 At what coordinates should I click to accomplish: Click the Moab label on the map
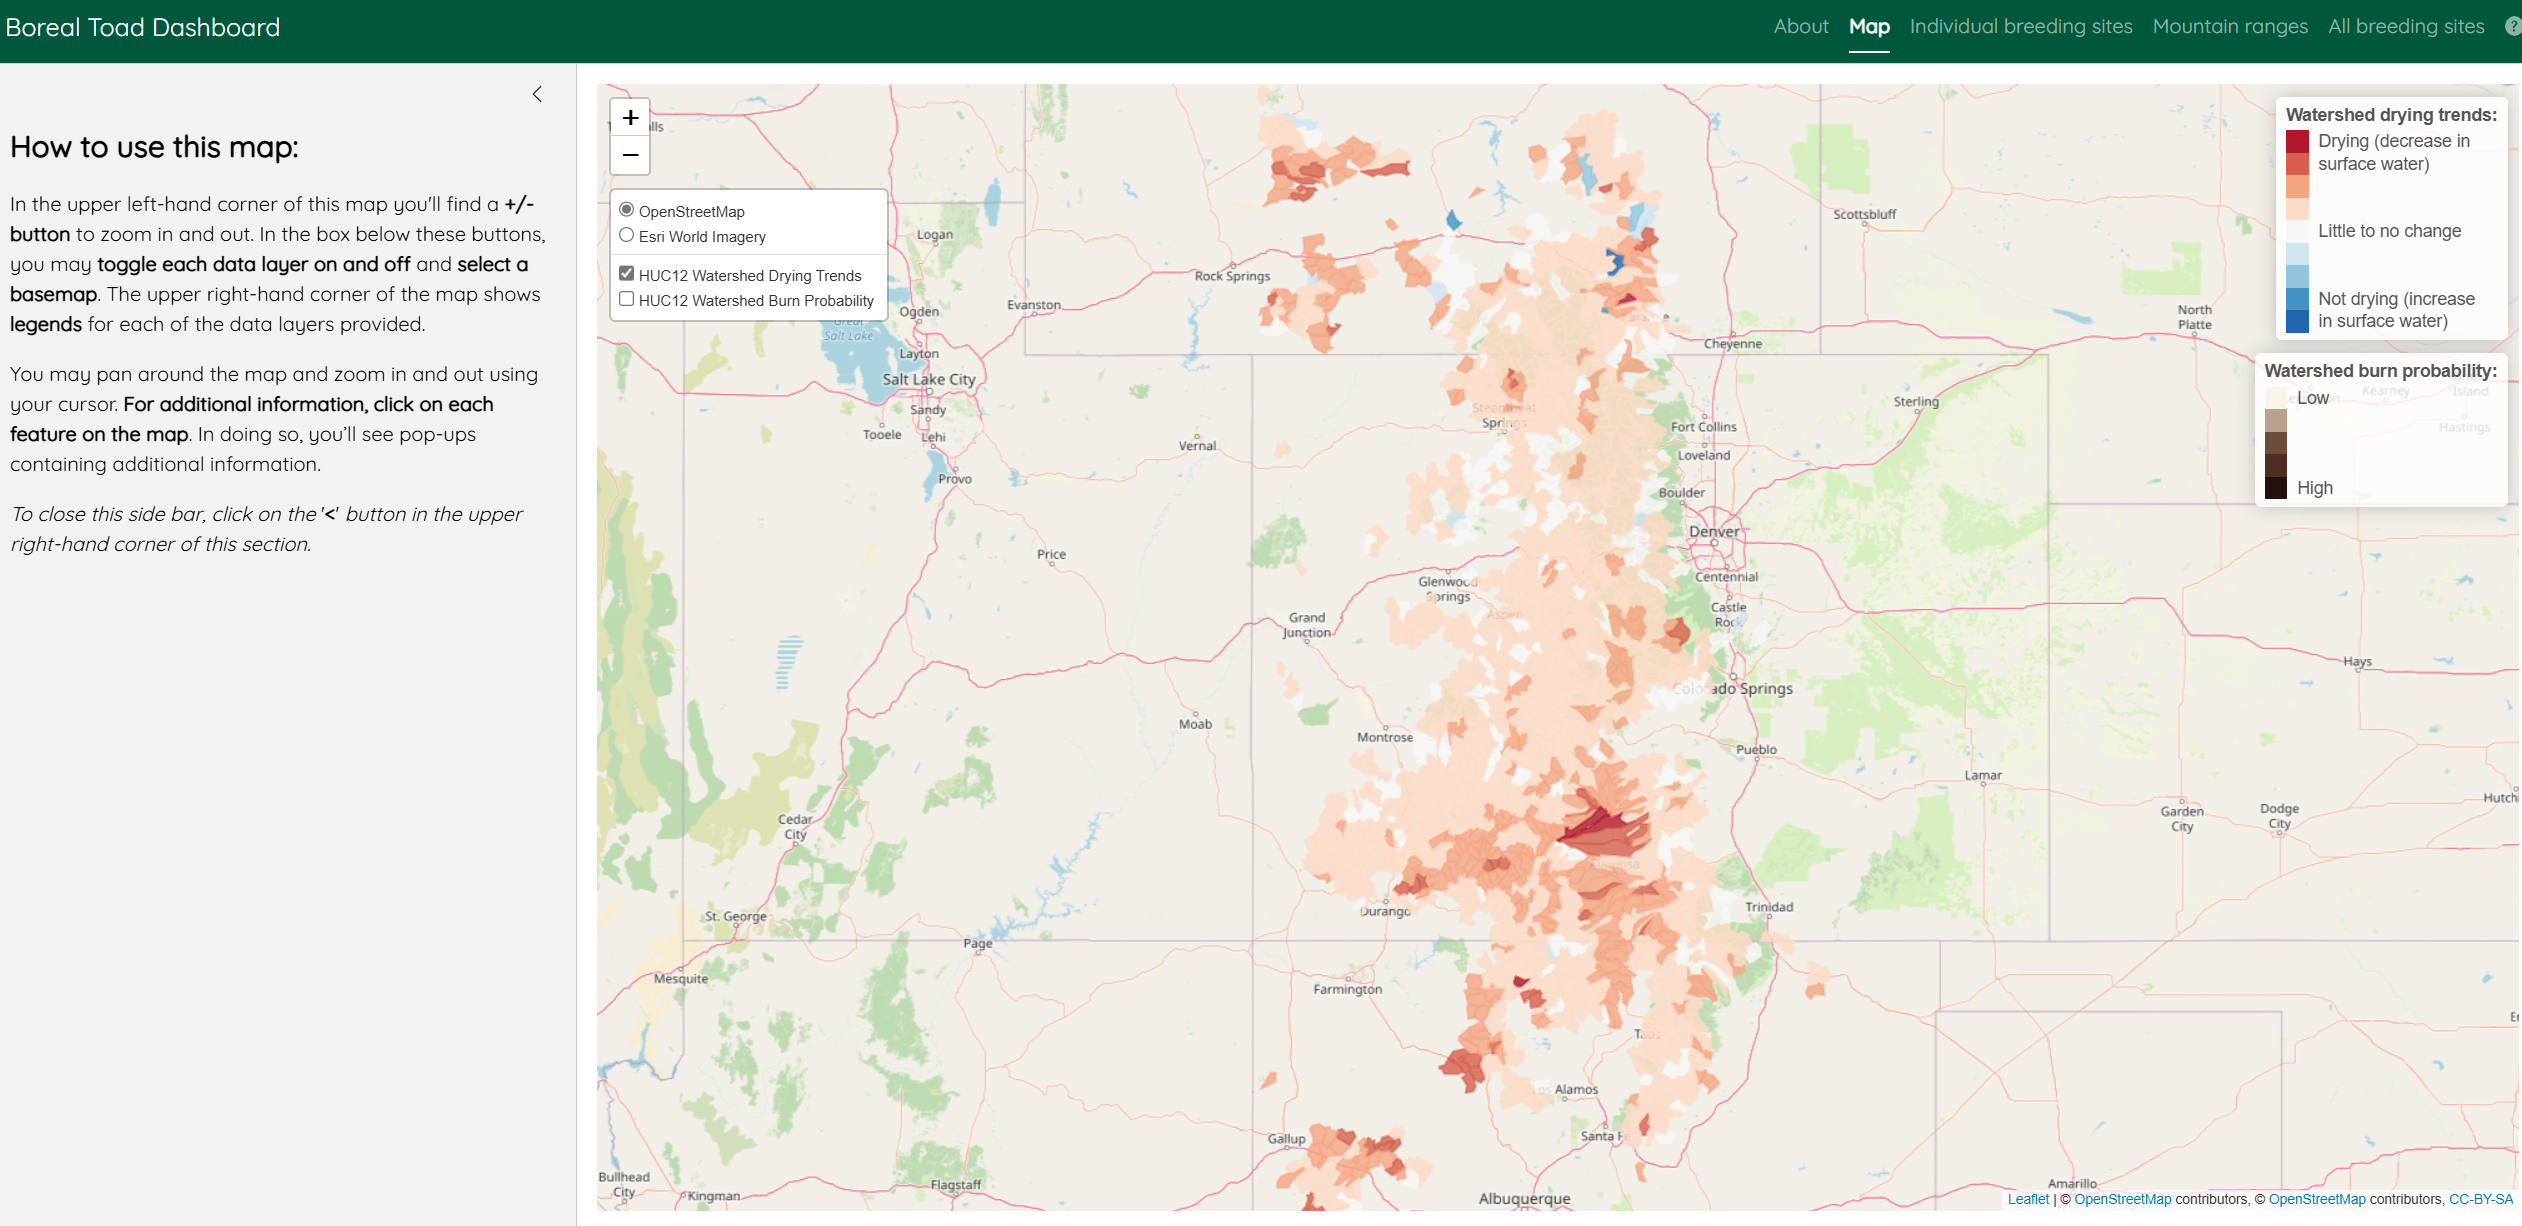1195,724
